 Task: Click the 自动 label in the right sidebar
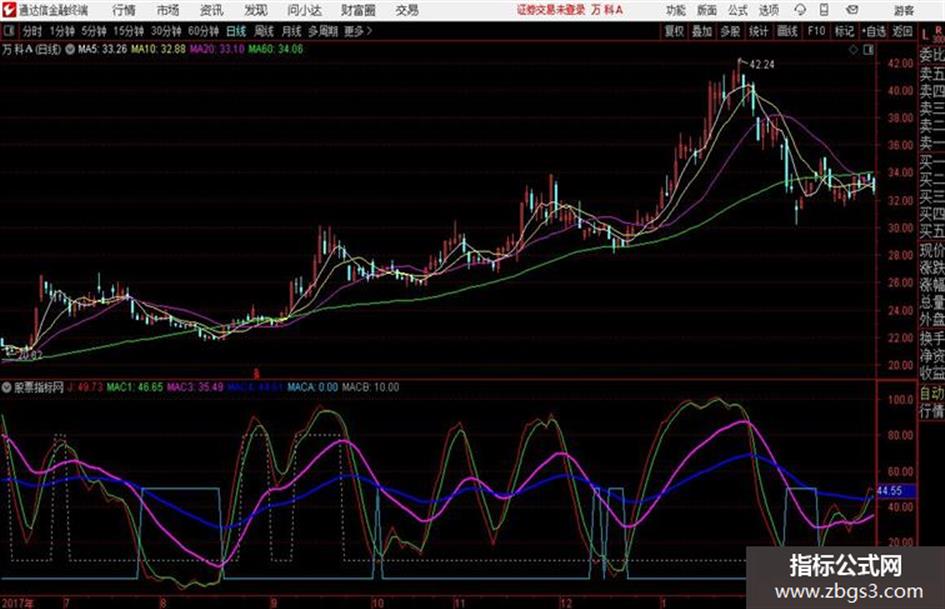click(x=932, y=393)
